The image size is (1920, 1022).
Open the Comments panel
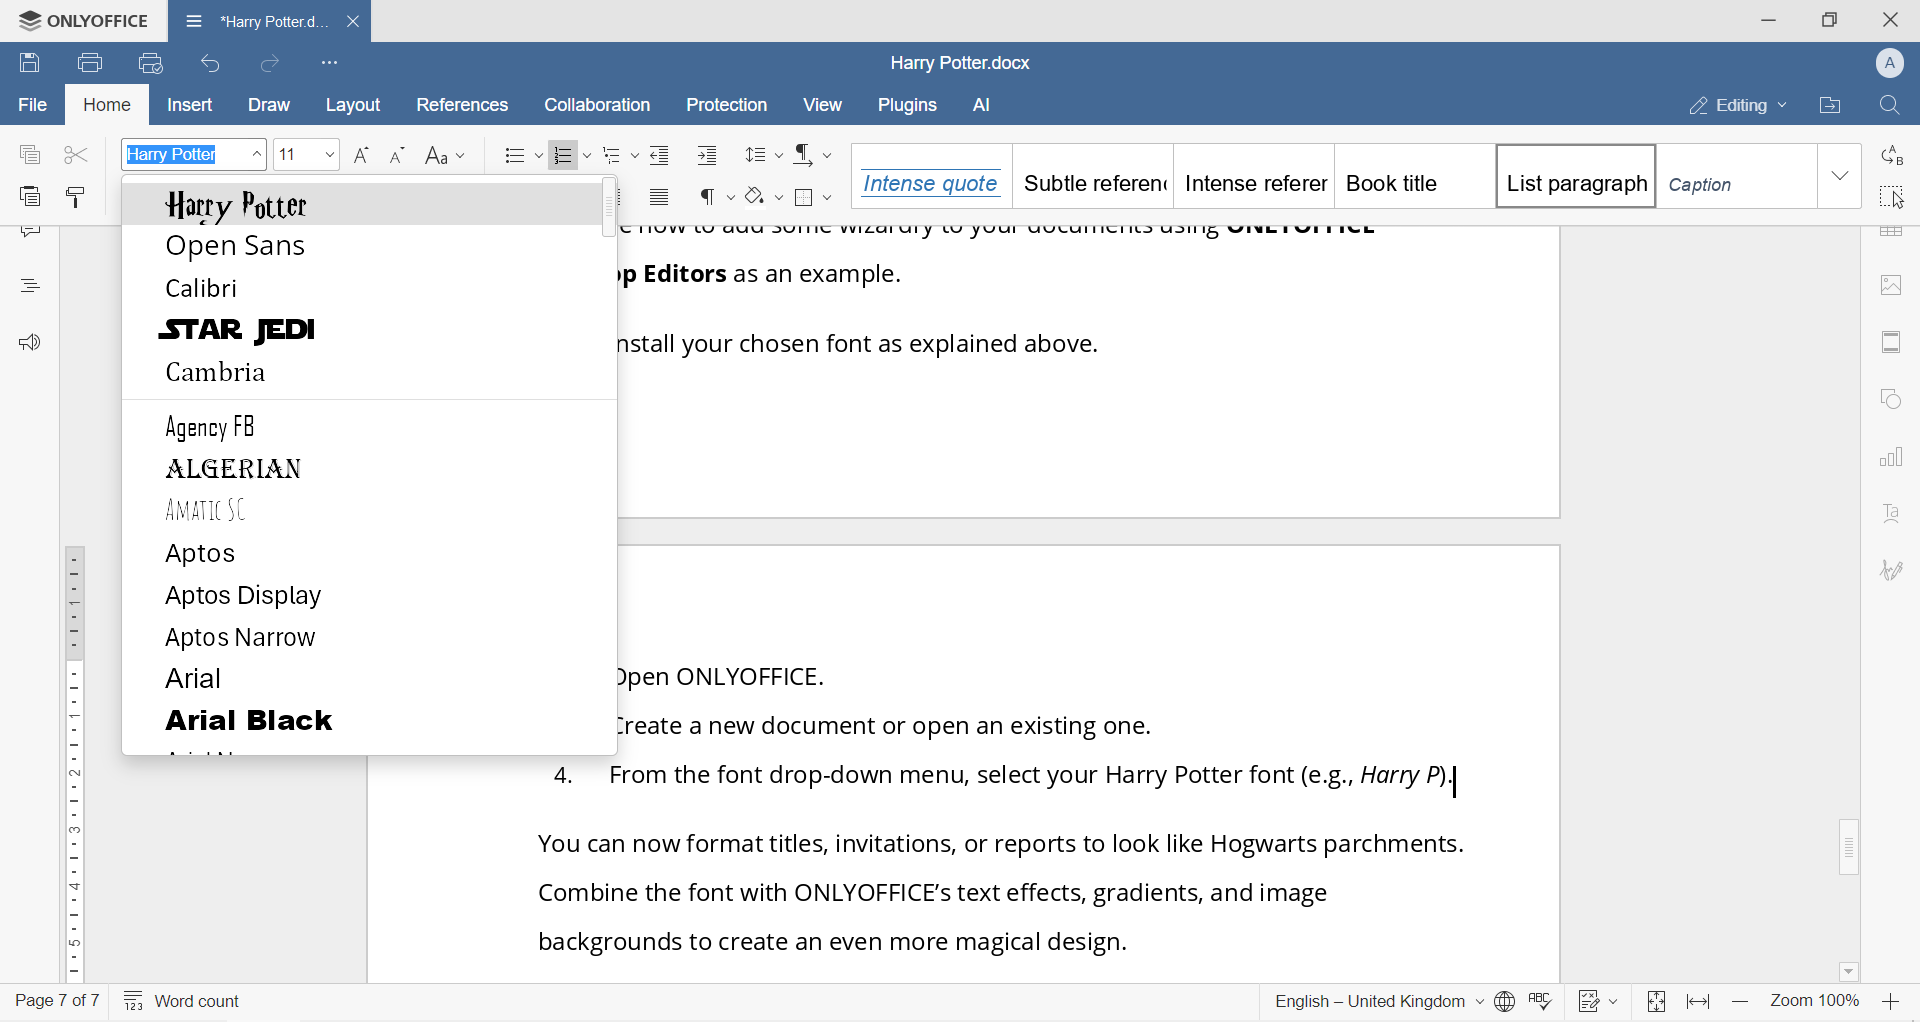click(x=30, y=230)
